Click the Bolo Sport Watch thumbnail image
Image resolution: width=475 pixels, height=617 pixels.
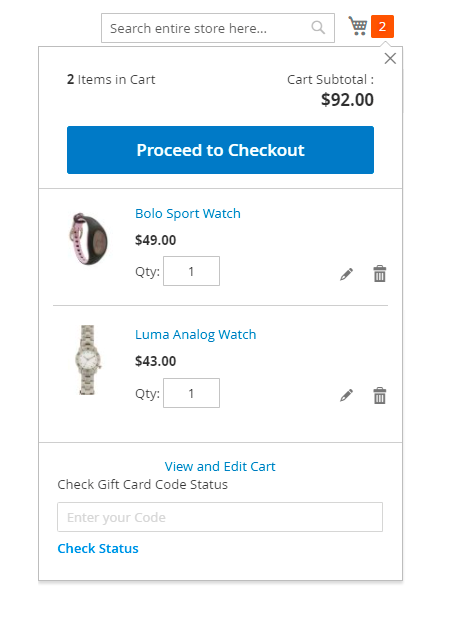pos(88,239)
